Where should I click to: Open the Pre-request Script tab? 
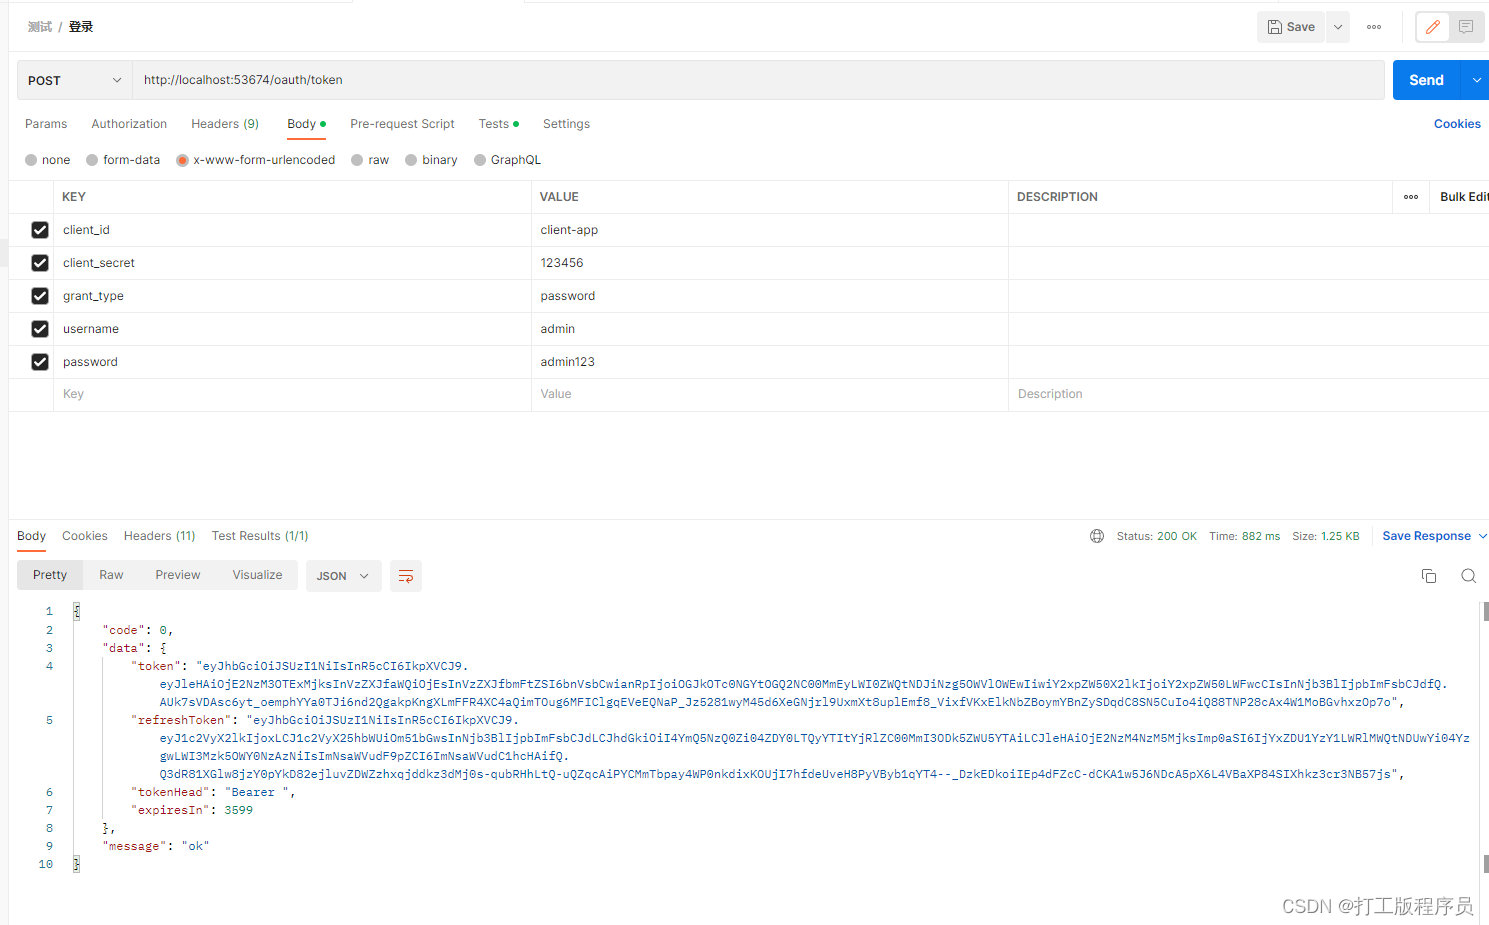(402, 124)
